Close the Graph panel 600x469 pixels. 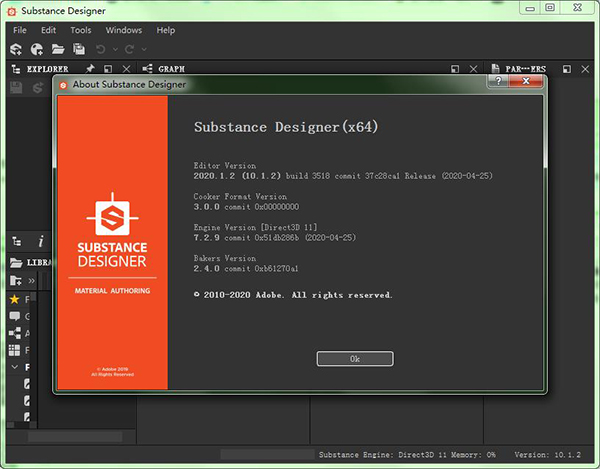(x=473, y=69)
